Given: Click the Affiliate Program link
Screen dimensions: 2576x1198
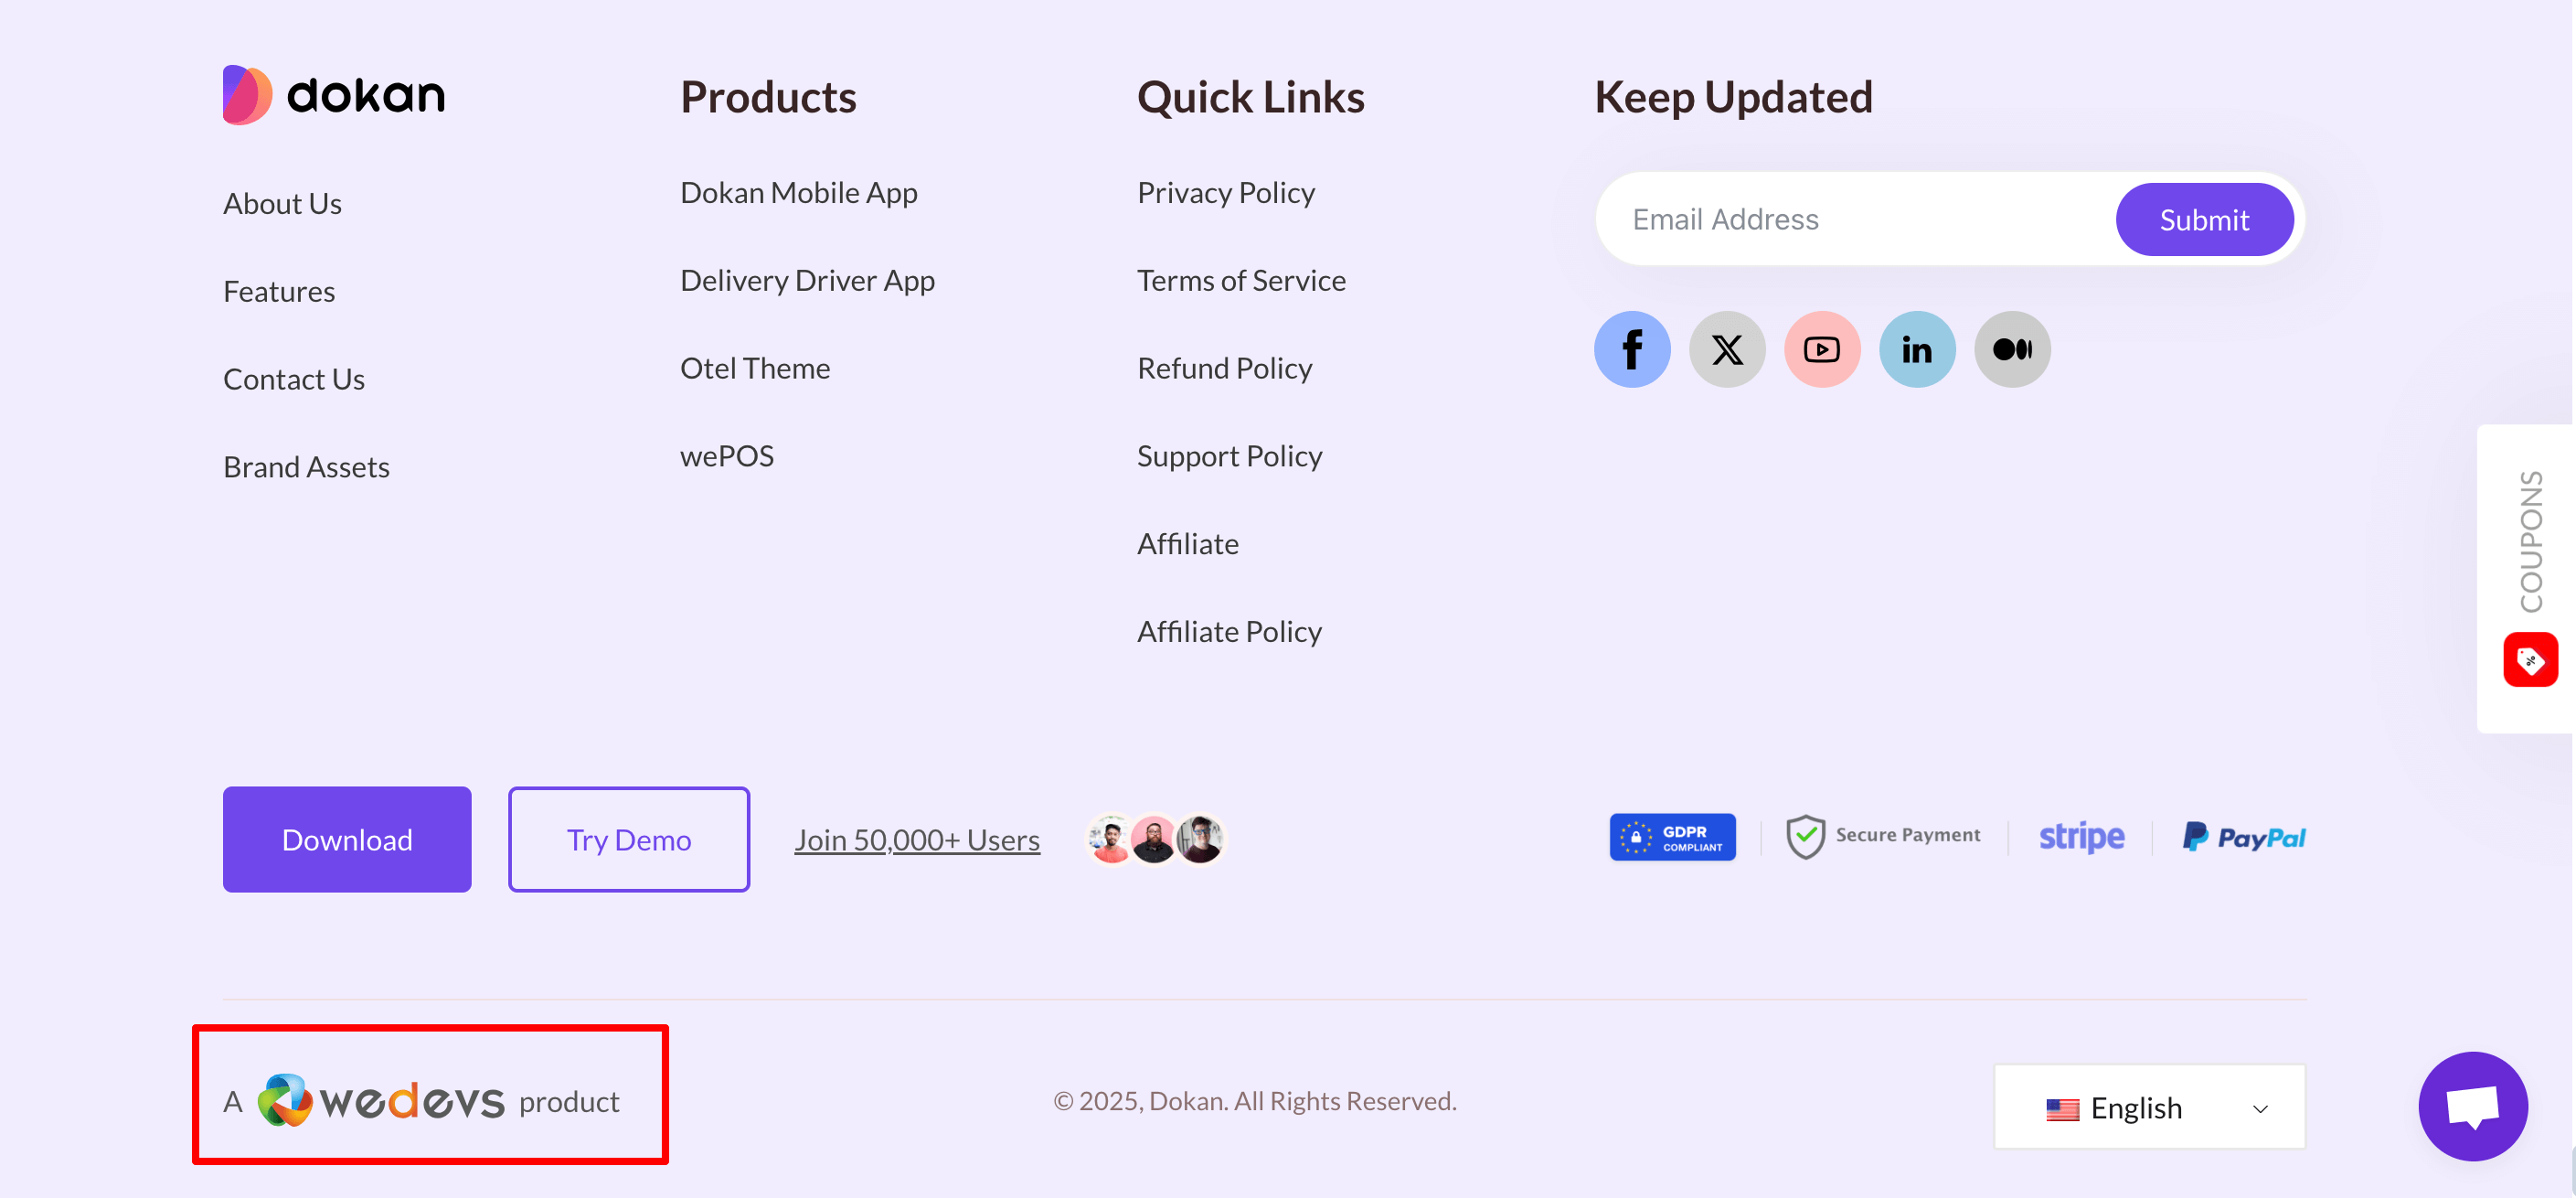Looking at the screenshot, I should point(1187,542).
